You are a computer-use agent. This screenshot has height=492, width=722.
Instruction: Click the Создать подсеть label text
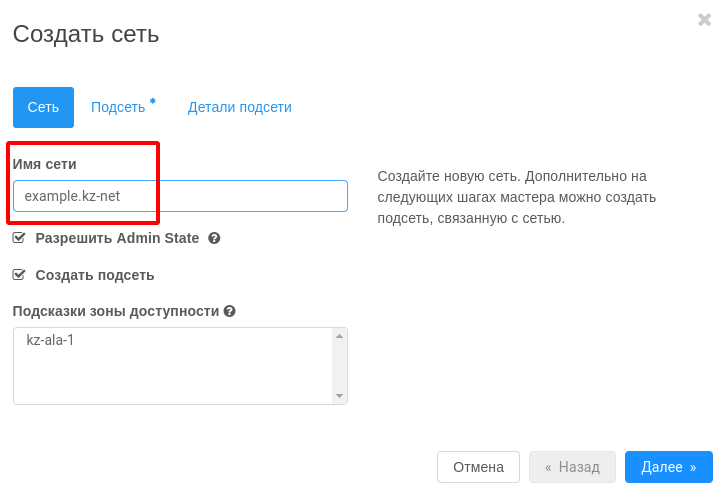tap(95, 275)
